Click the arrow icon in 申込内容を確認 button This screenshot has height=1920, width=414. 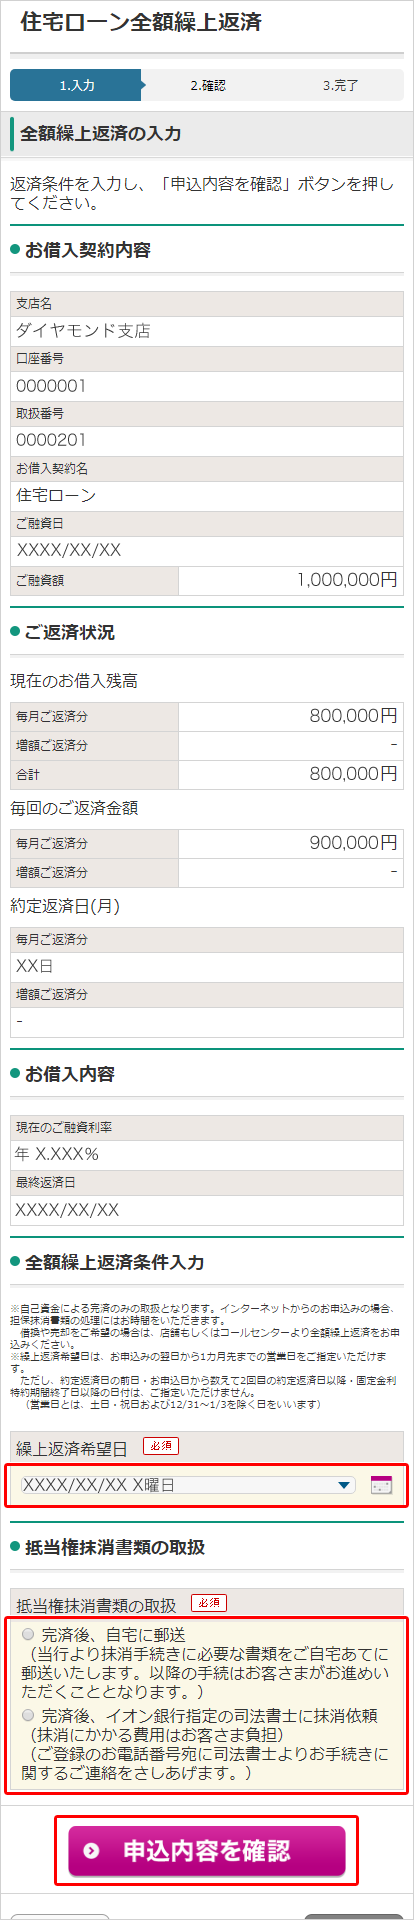92,1851
